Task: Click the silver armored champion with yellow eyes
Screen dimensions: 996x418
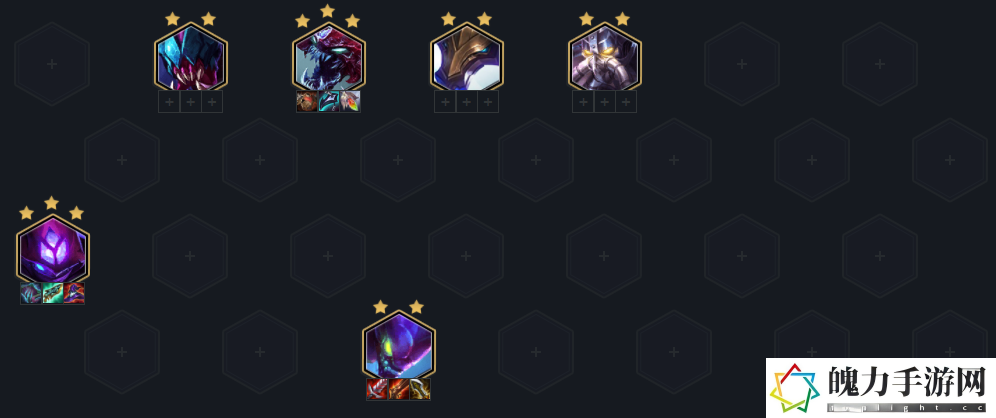Action: click(605, 57)
